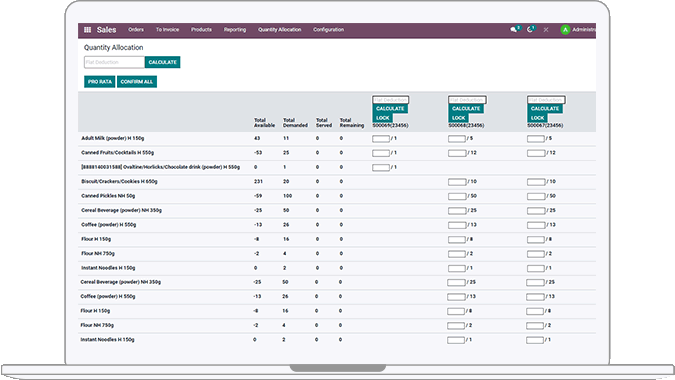Click total demanded value 11 for Adult Milk
675x380 pixels.
(286, 138)
